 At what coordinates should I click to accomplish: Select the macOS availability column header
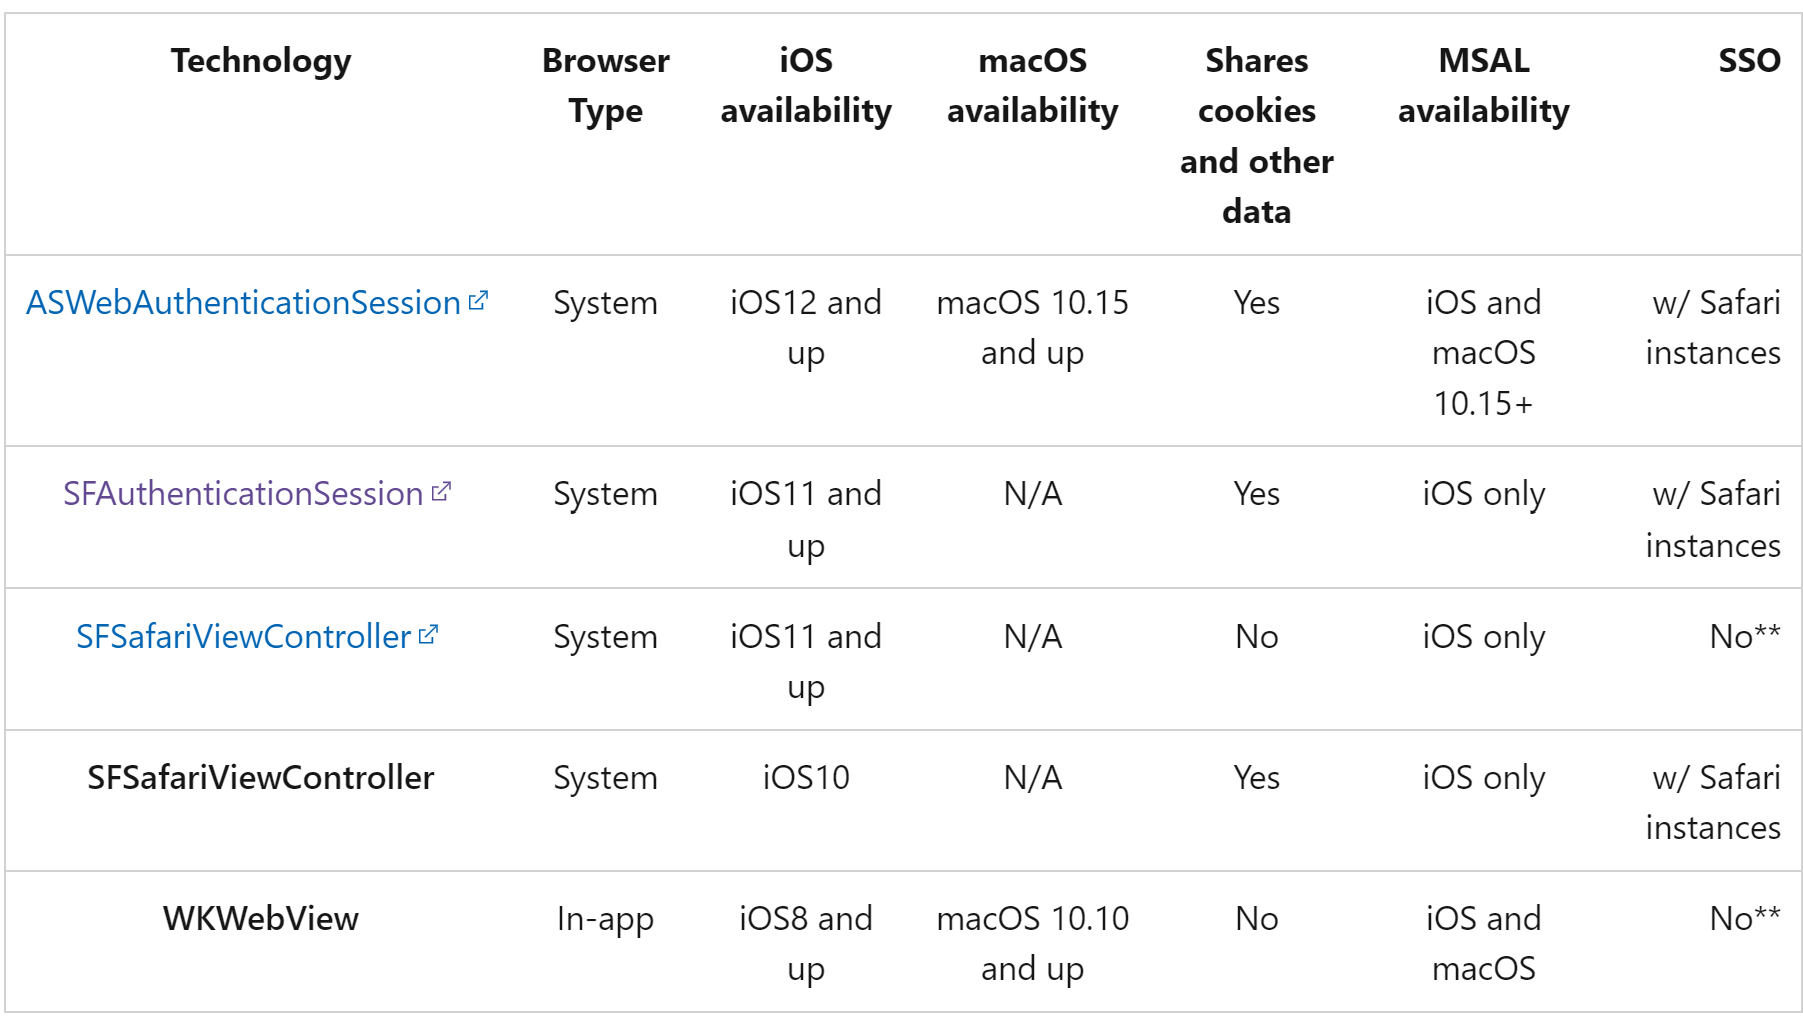pos(1033,86)
